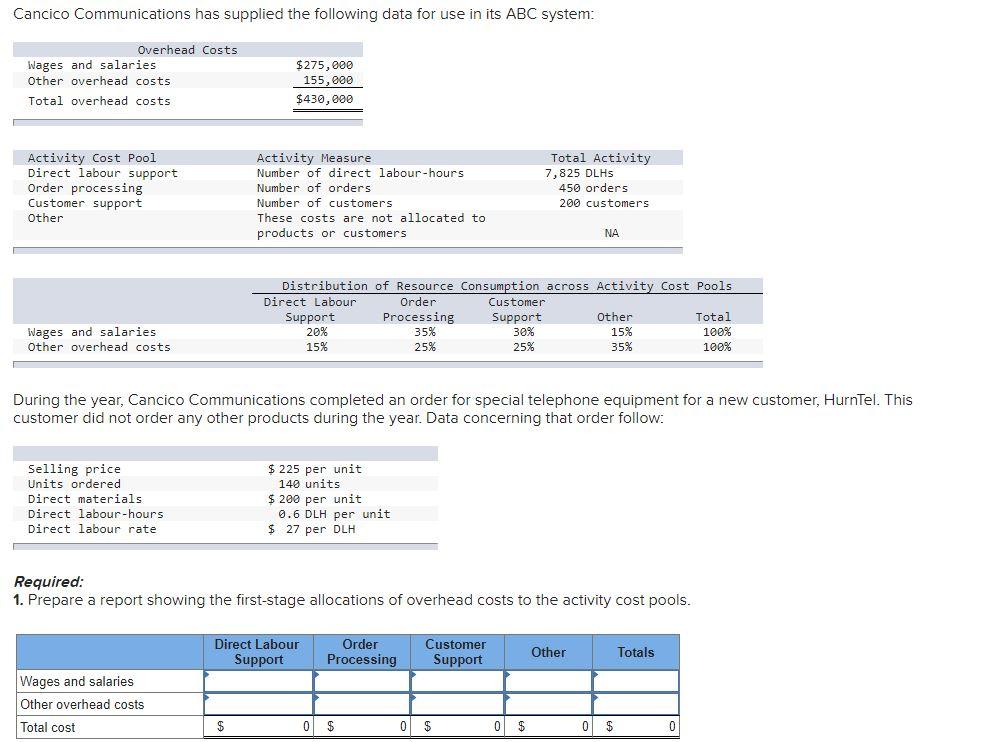This screenshot has width=982, height=742.
Task: Select the Direct Labour Support column header
Action: click(258, 651)
